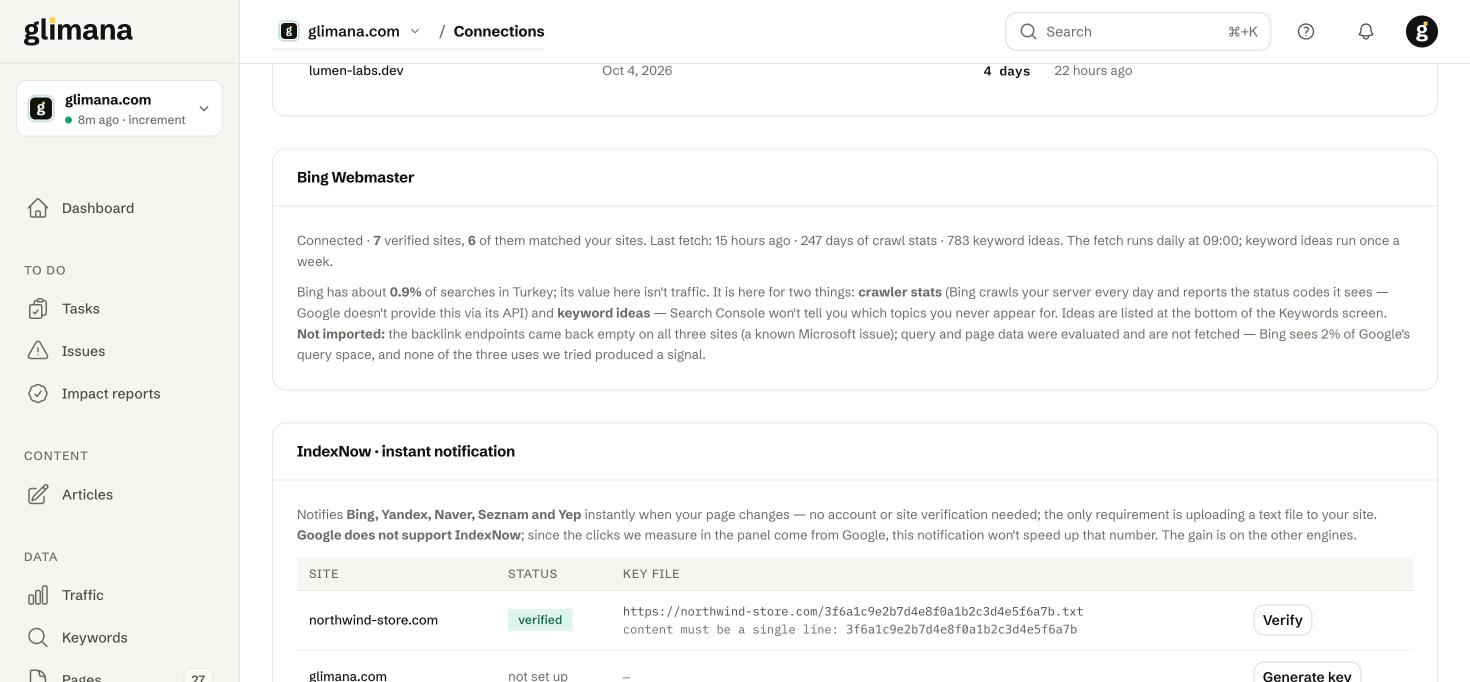The image size is (1470, 682).
Task: Select the northwind-store.com site cell
Action: (x=373, y=620)
